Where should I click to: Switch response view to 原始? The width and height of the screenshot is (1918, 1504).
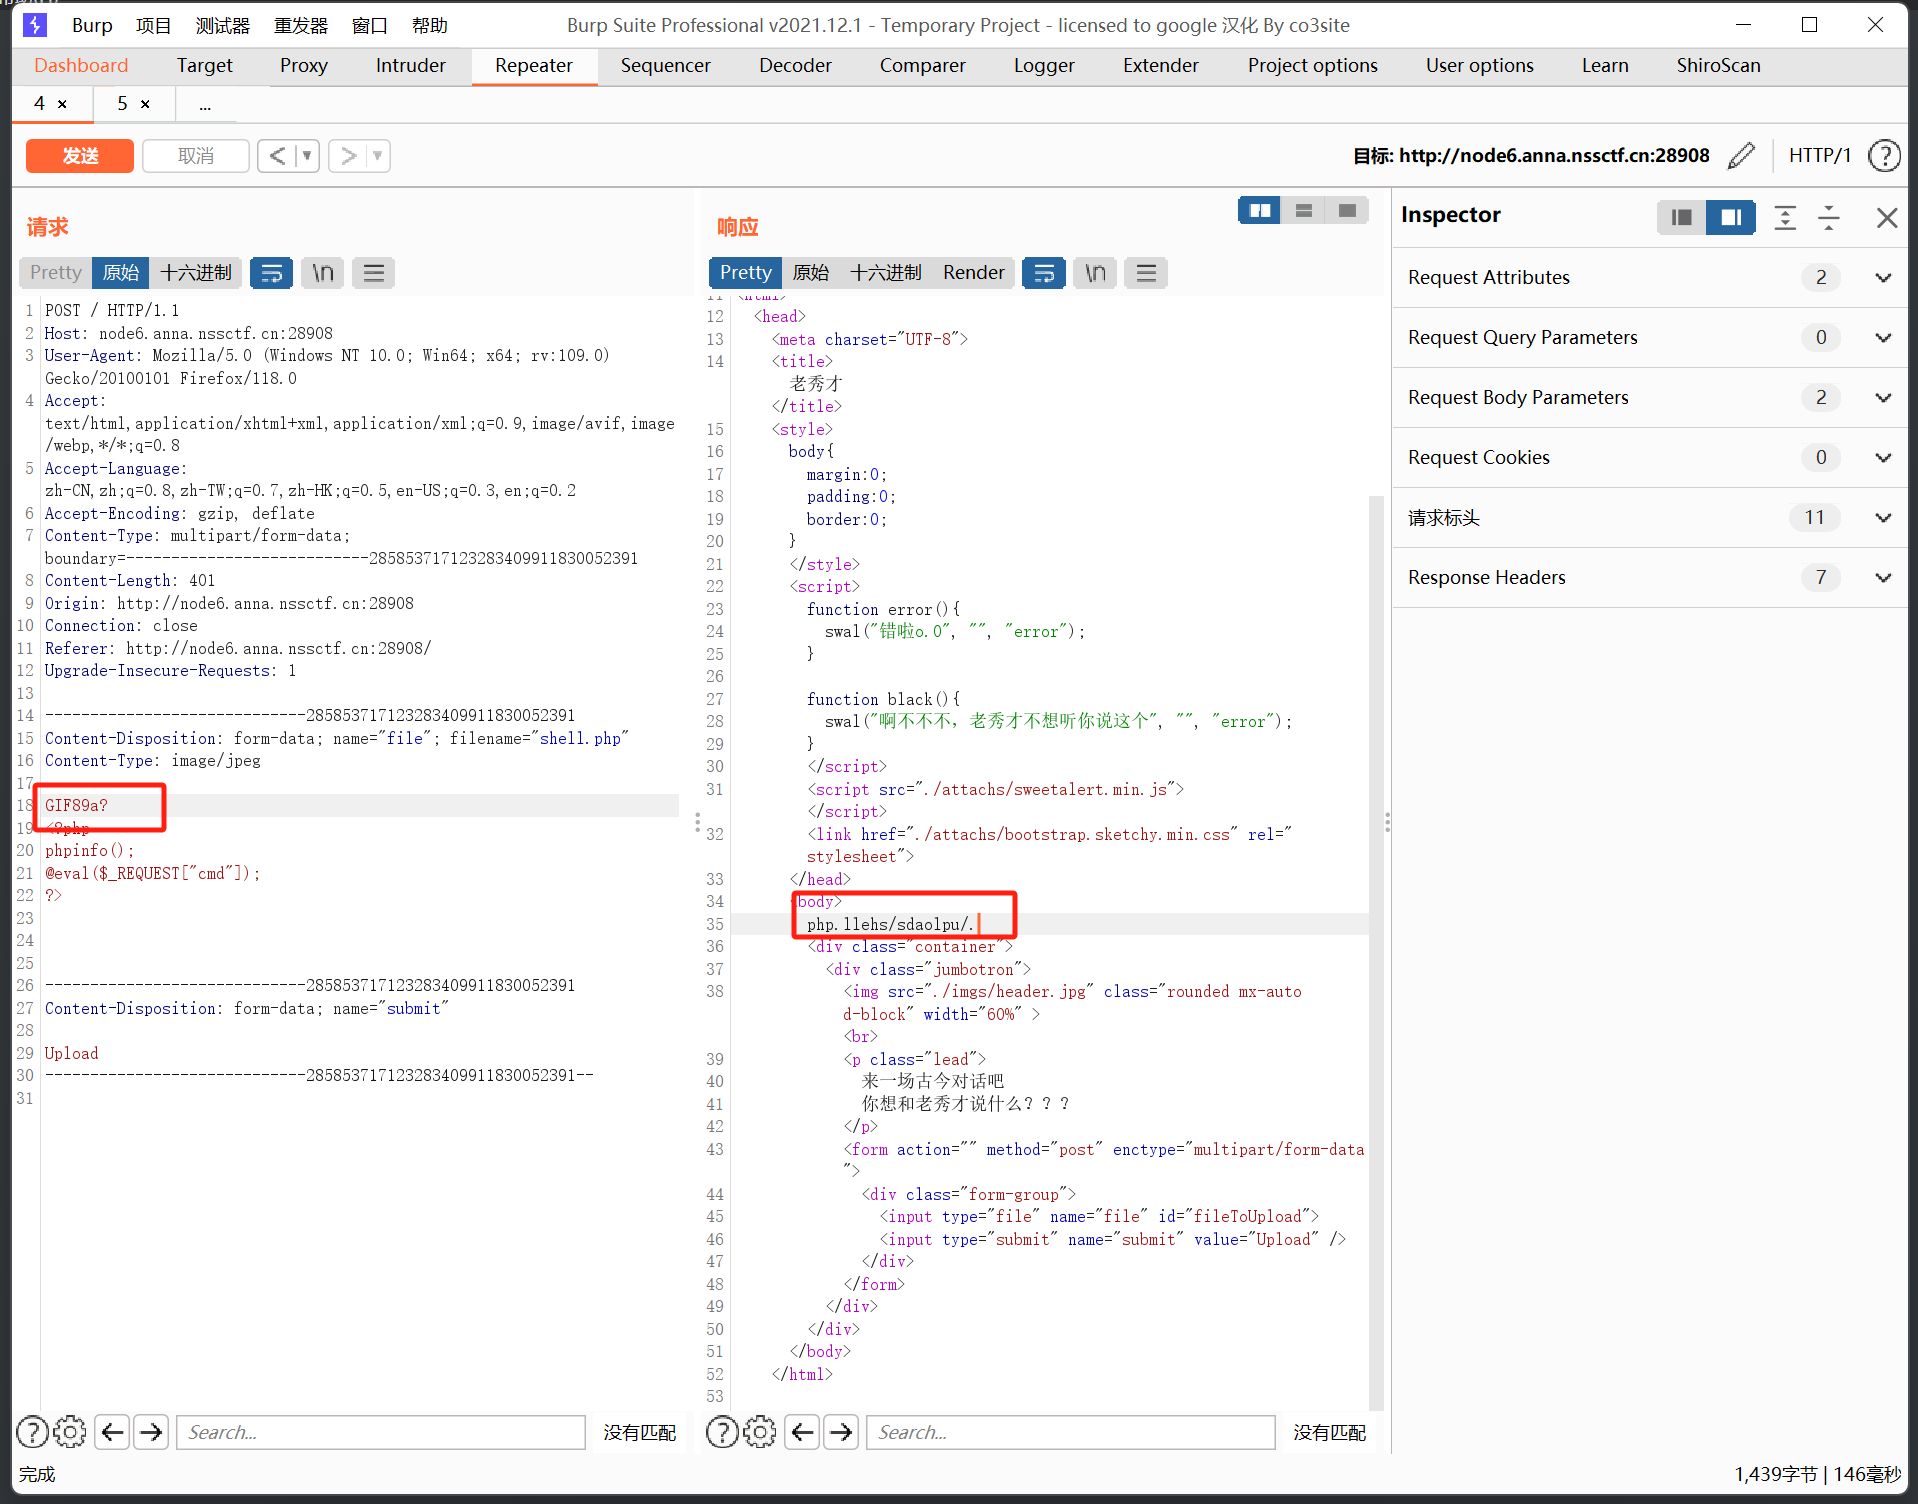(811, 273)
